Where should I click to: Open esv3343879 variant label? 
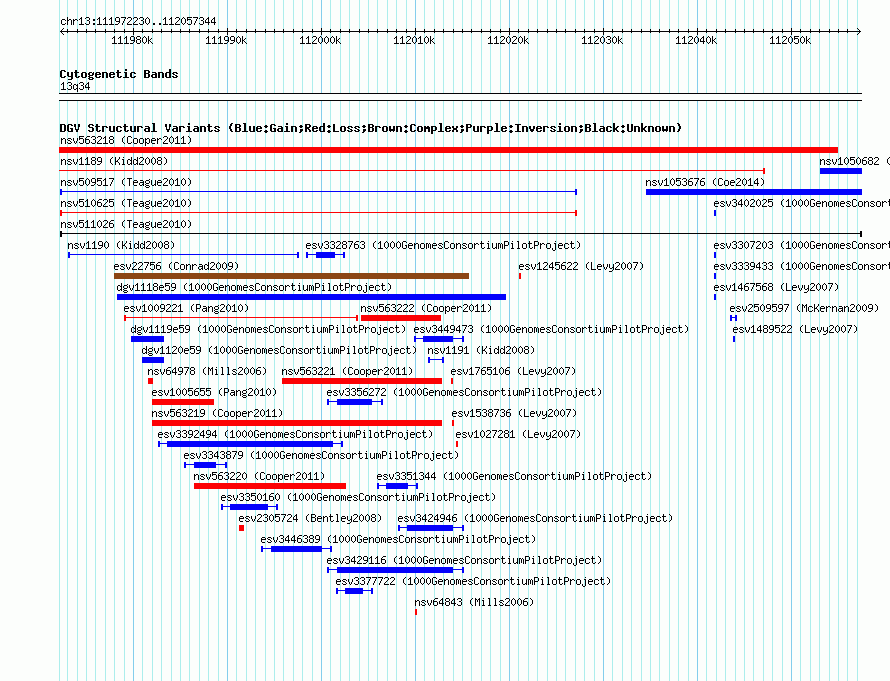(x=321, y=455)
